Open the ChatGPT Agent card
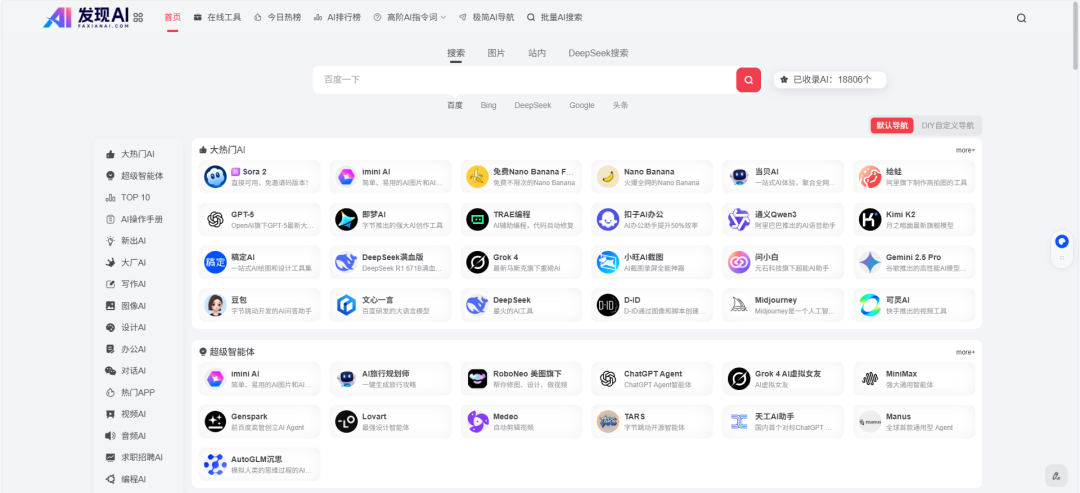 click(x=652, y=379)
